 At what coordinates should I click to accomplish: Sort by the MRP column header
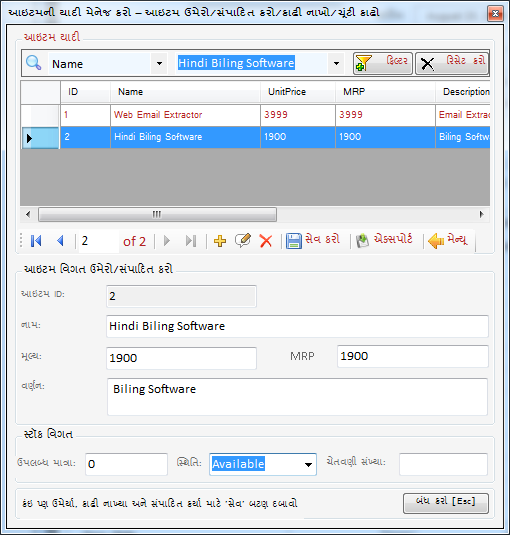[385, 92]
